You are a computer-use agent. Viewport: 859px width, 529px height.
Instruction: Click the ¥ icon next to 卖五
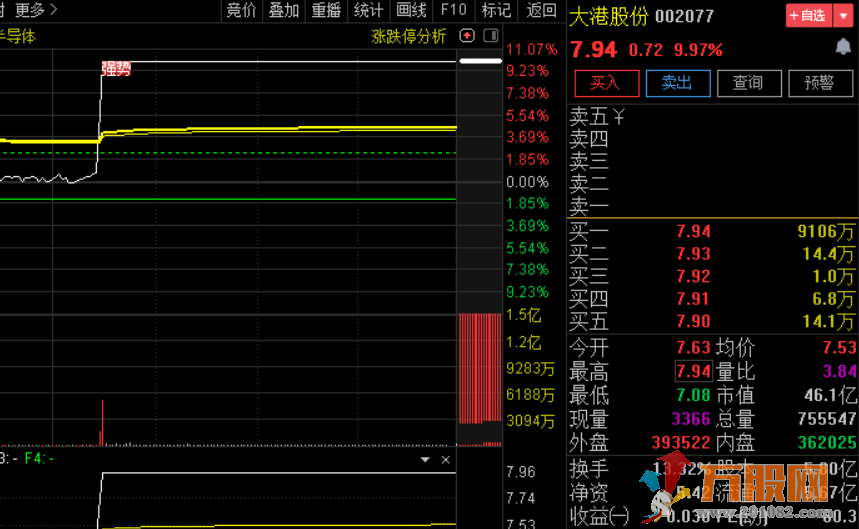pos(619,116)
